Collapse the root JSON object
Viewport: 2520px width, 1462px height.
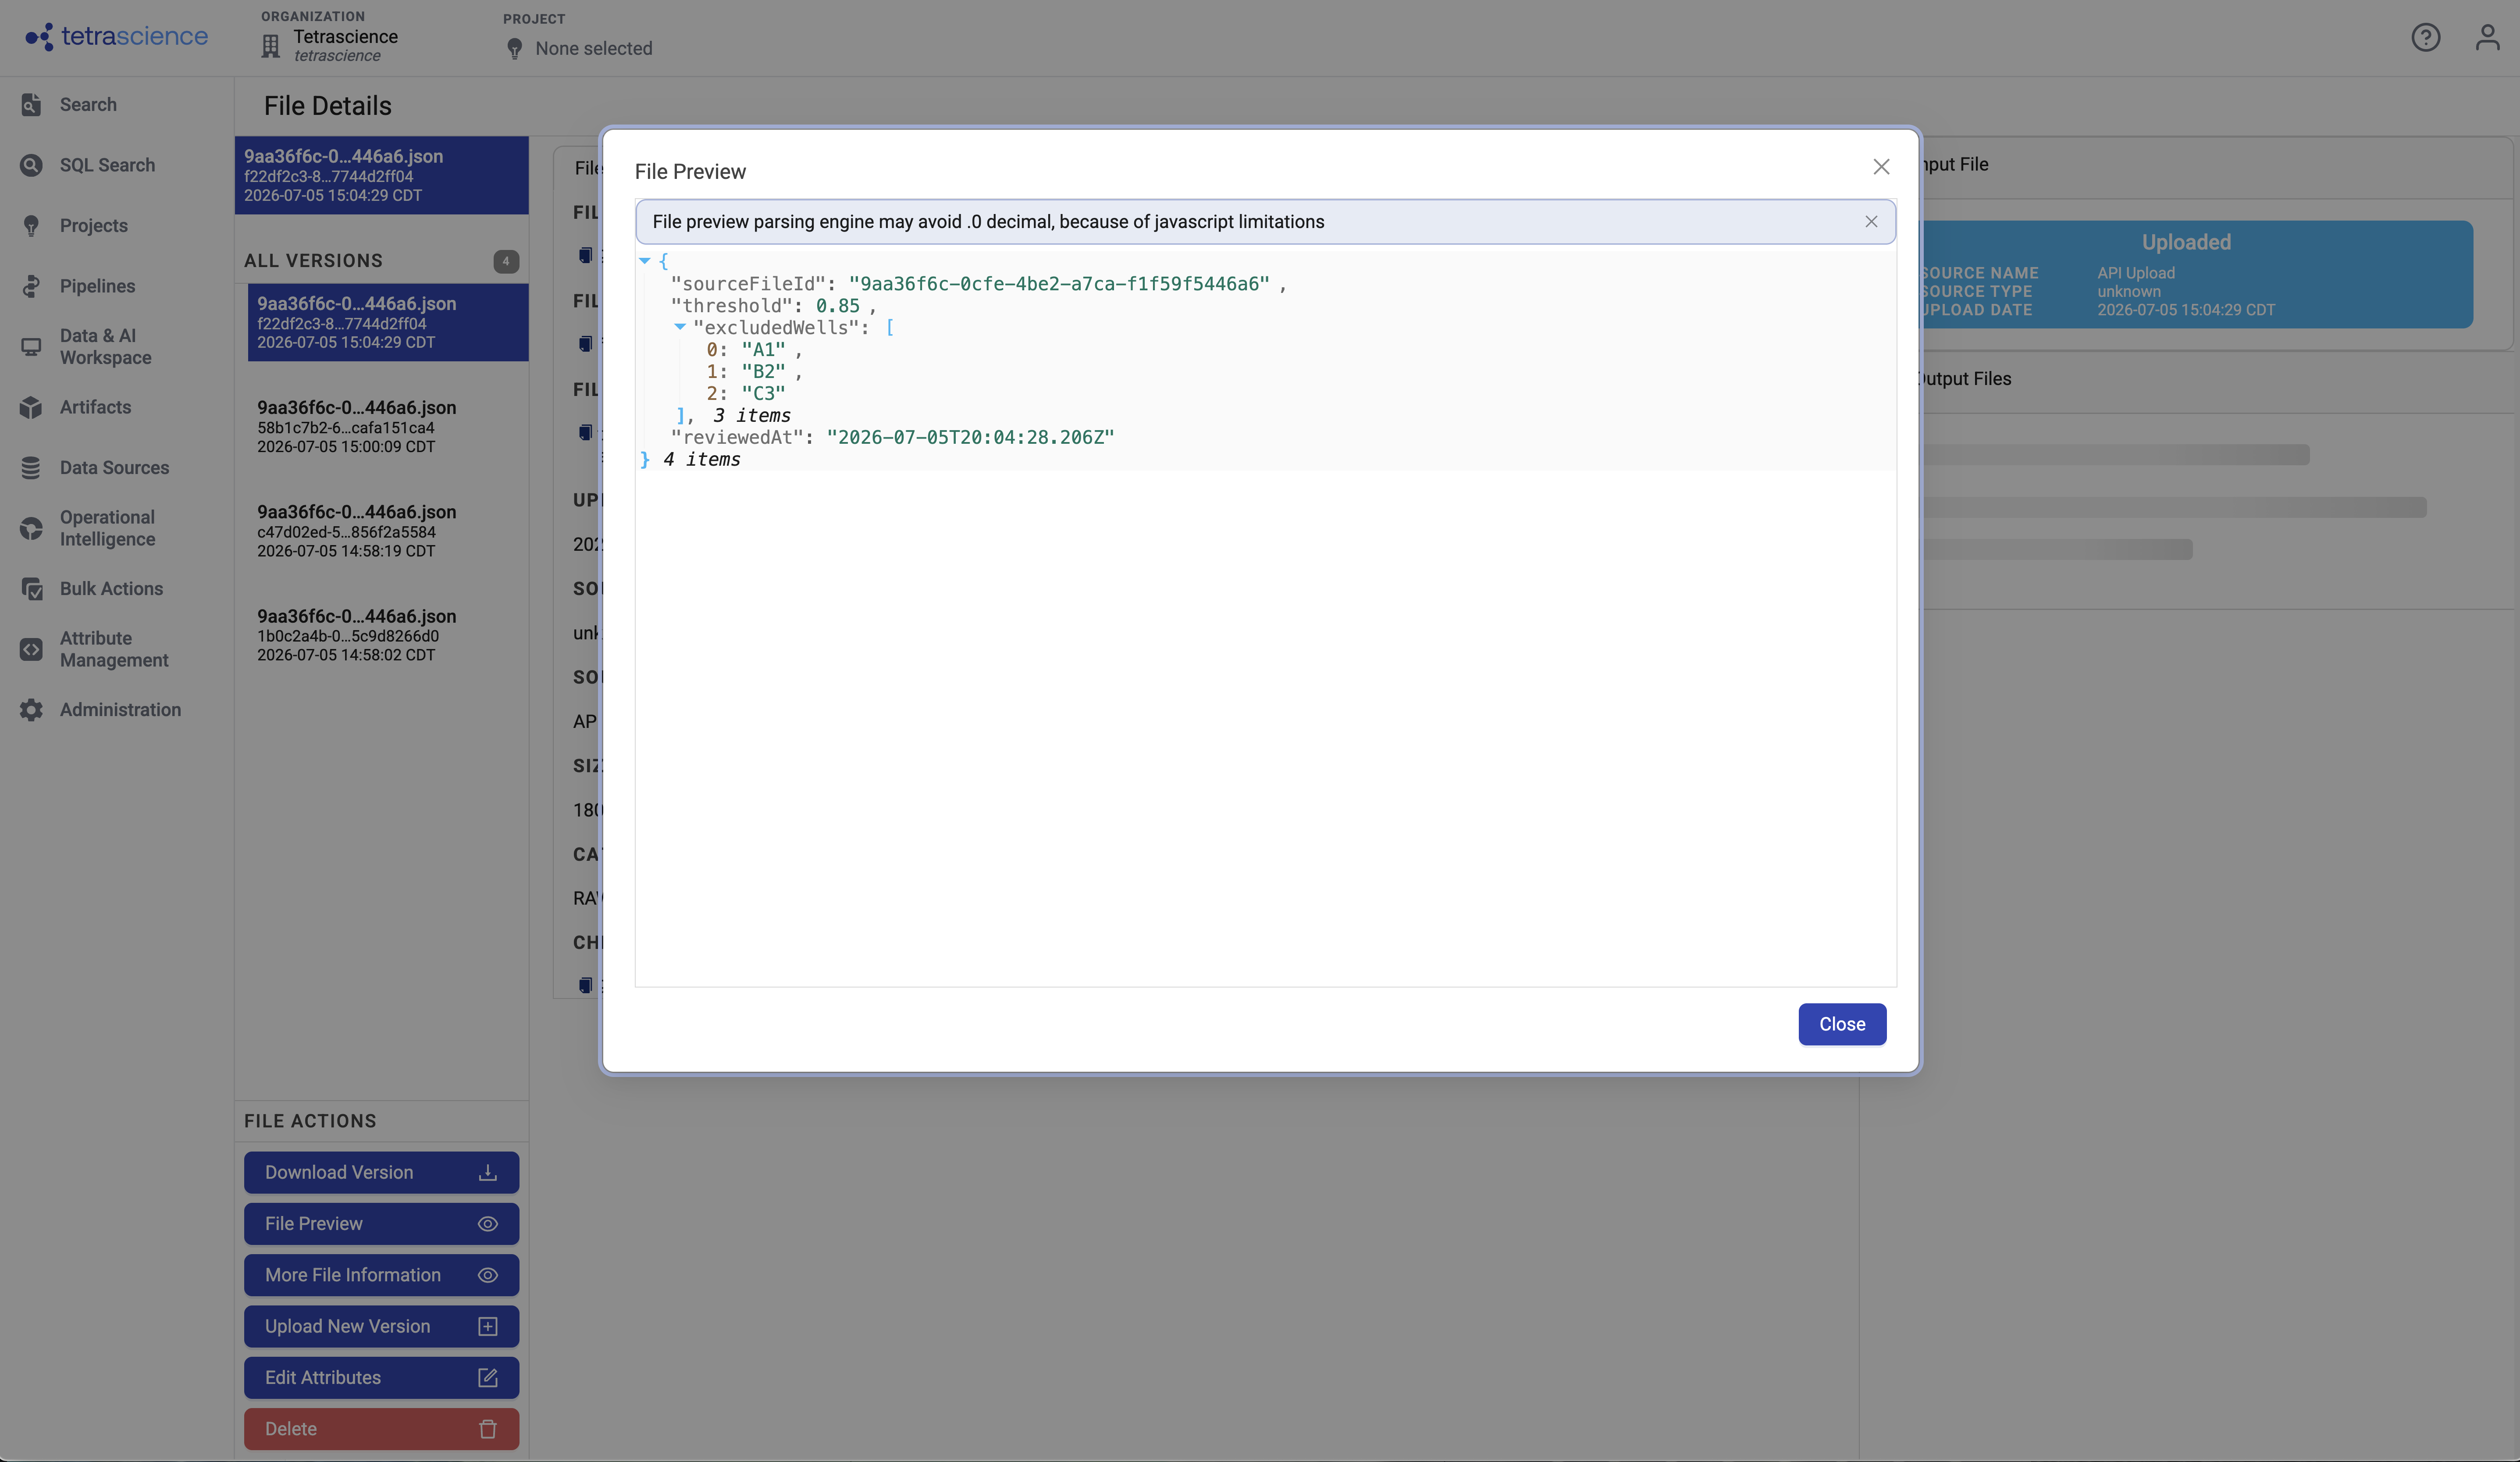[x=645, y=261]
